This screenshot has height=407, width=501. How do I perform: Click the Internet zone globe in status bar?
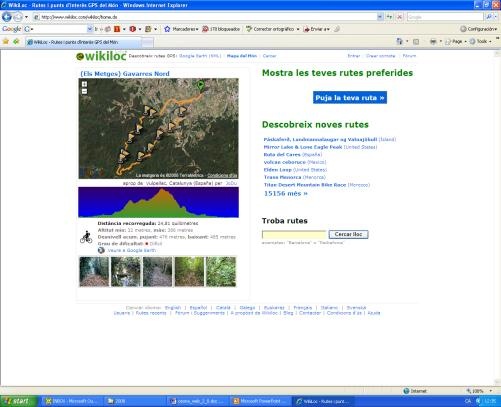[x=406, y=391]
